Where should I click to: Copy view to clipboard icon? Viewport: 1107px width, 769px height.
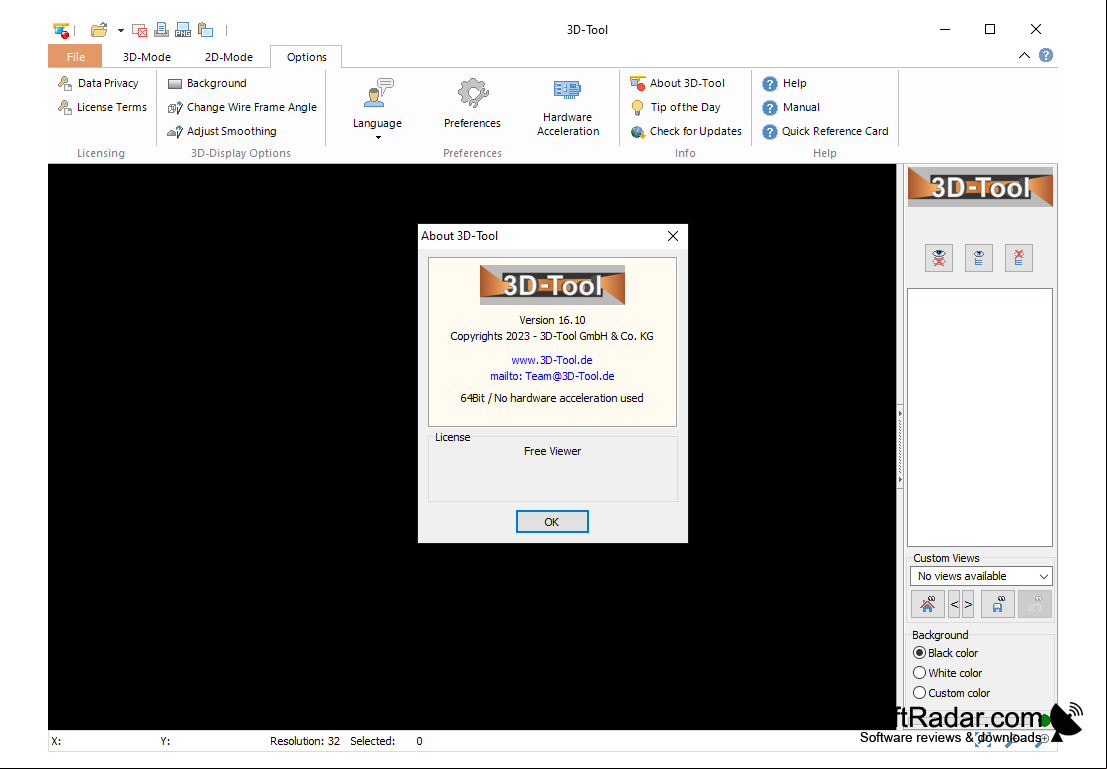(205, 30)
